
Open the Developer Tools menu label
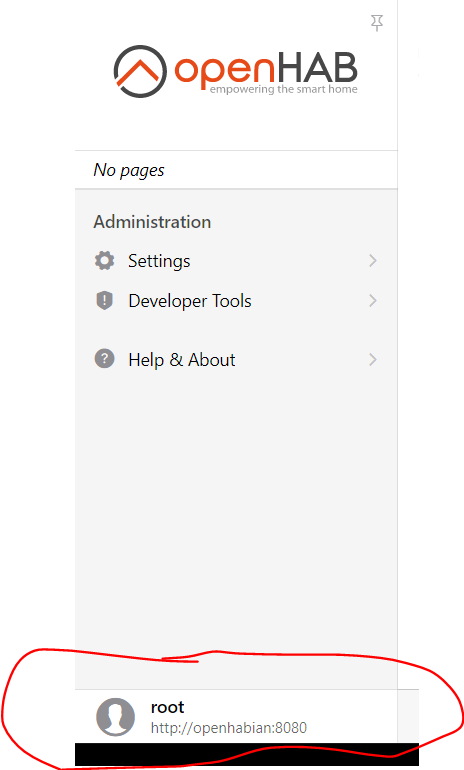tap(190, 301)
